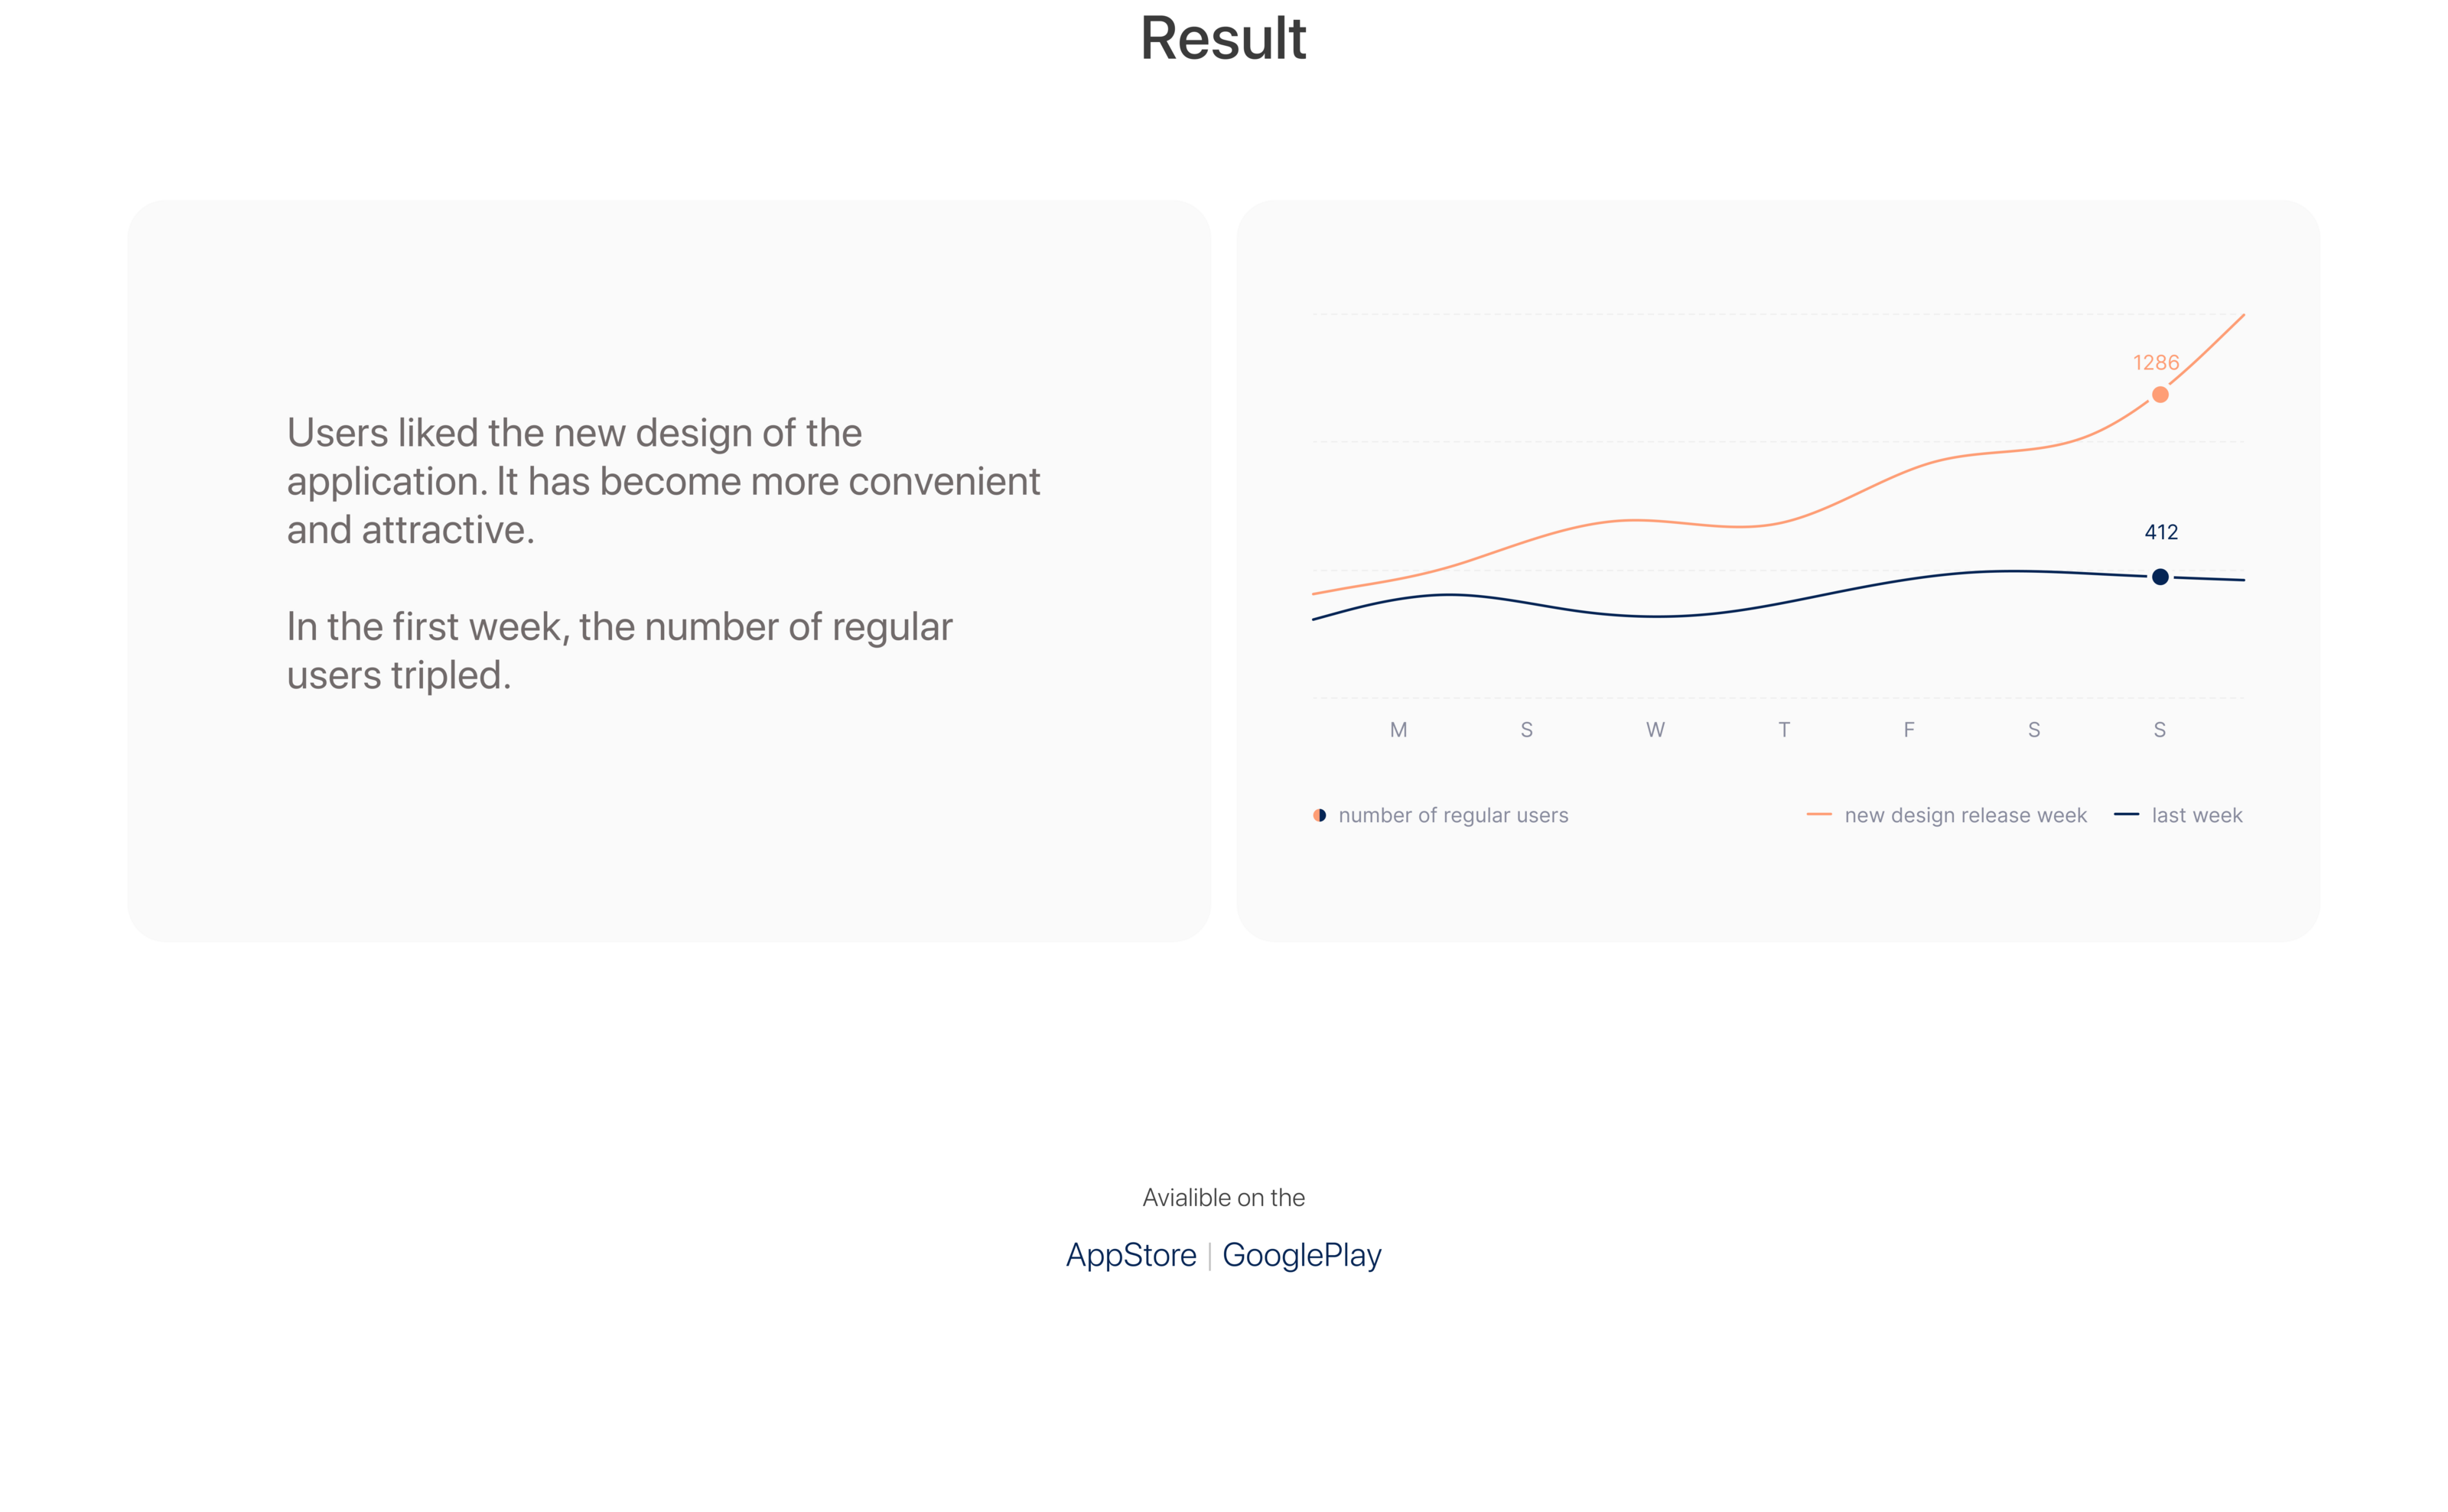
Task: Click the orange data point on the chart
Action: 2160,395
